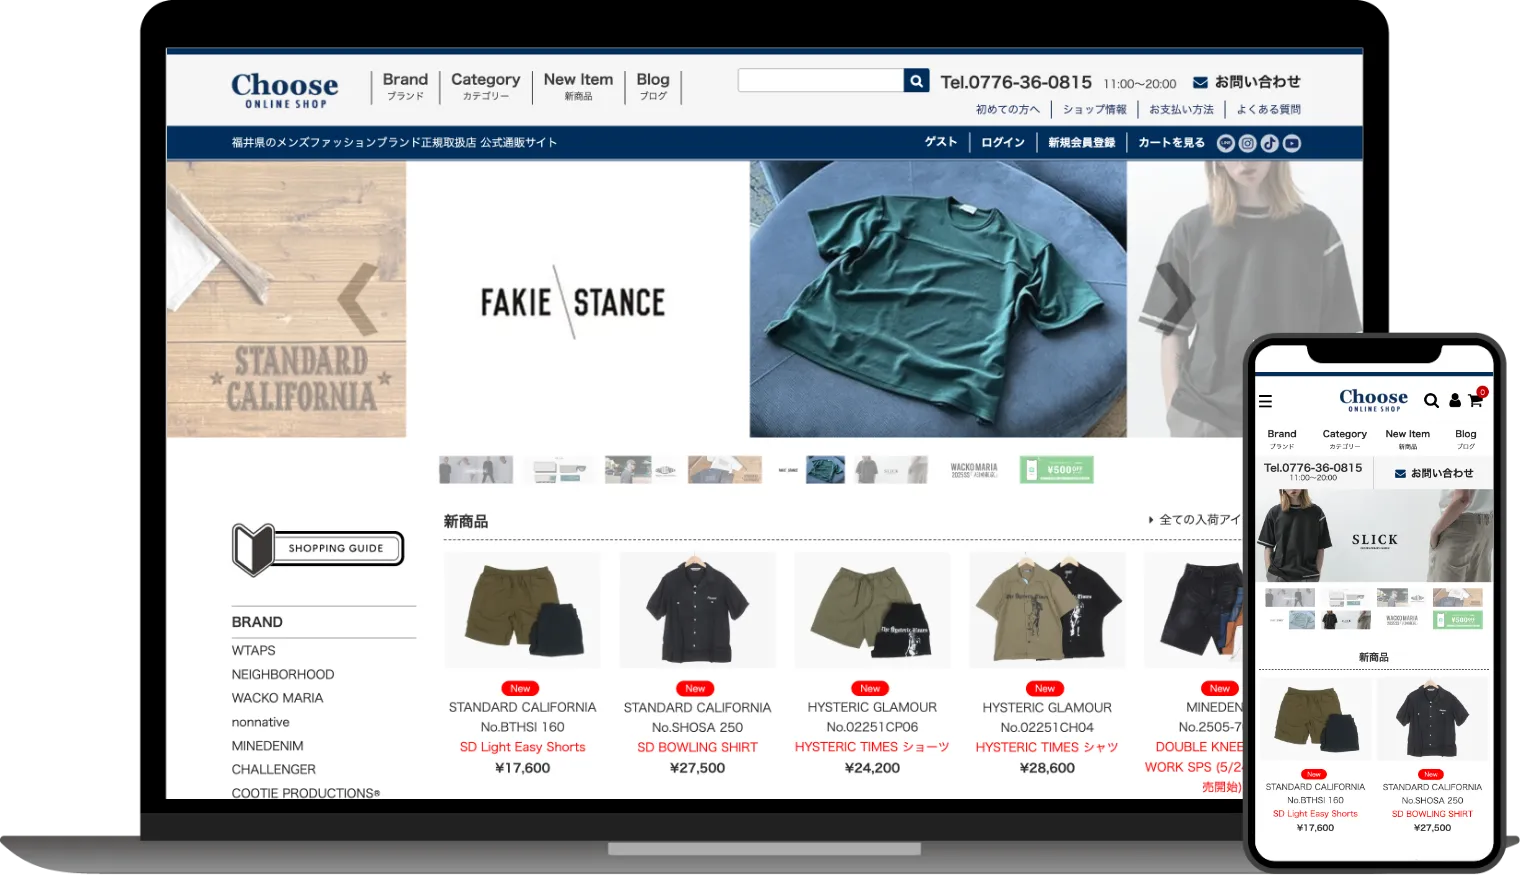Tap お問い合わせ button on the phone
Screen dimensions: 1520x875
[x=1434, y=473]
